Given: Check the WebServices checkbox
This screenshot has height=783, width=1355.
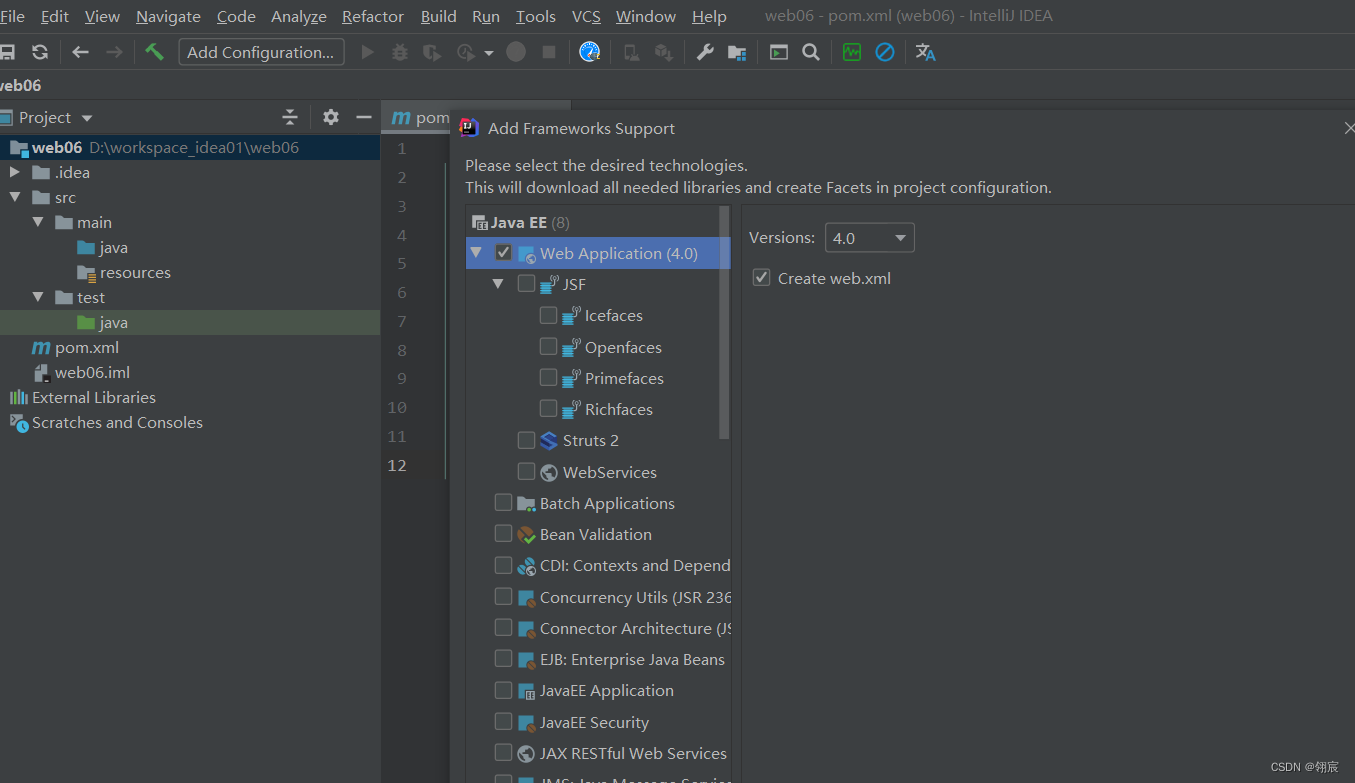Looking at the screenshot, I should [x=526, y=471].
